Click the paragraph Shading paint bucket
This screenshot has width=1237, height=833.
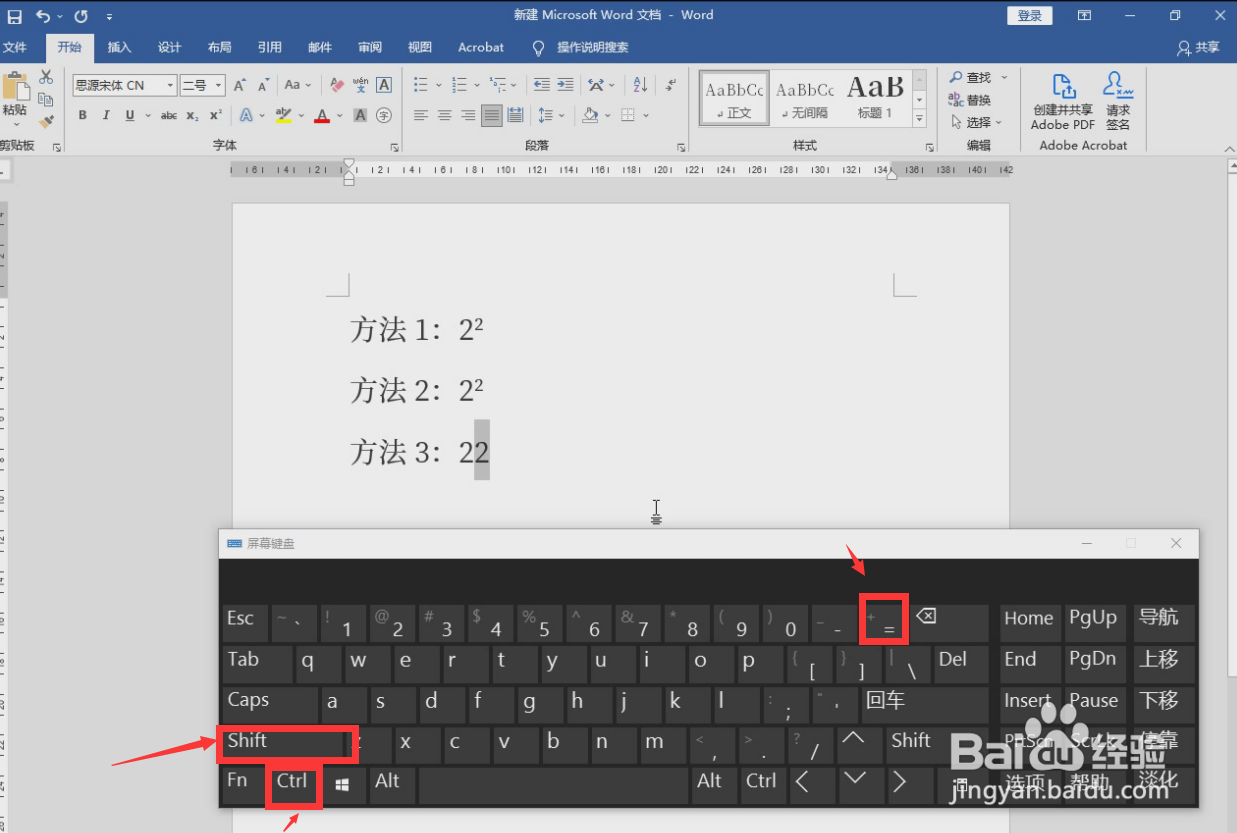pos(591,116)
